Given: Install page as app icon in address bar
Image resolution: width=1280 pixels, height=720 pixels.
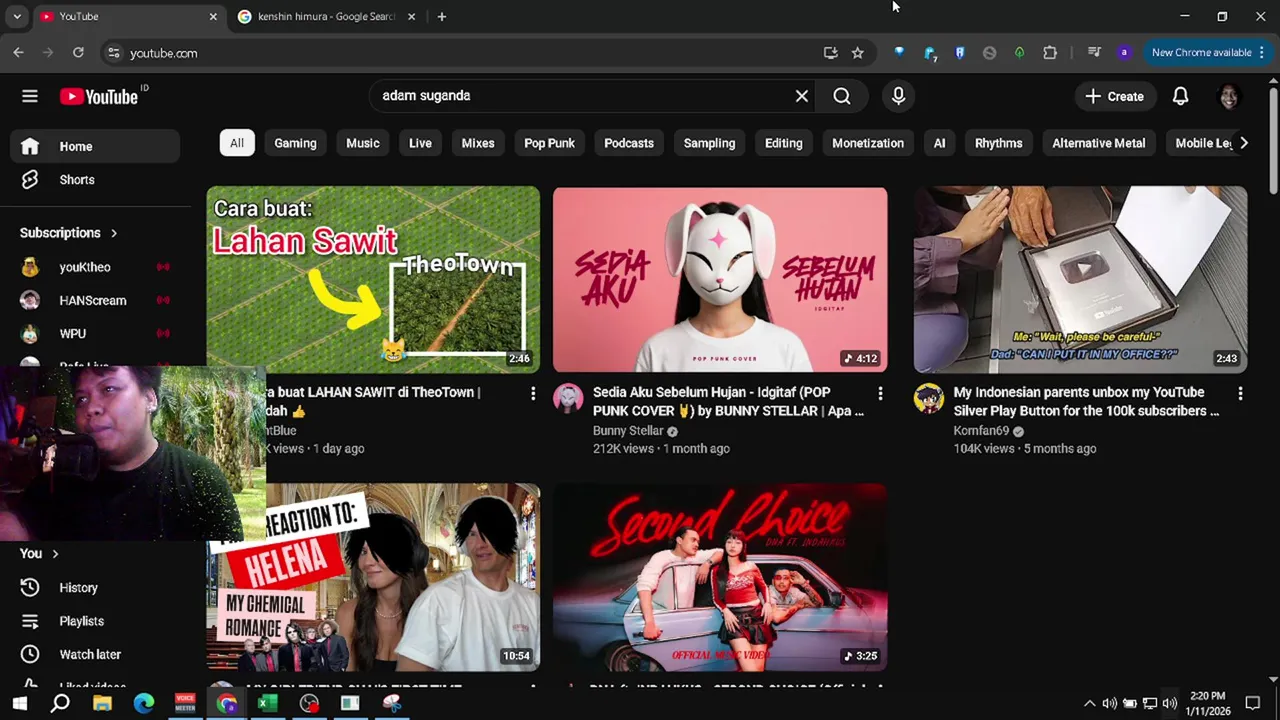Looking at the screenshot, I should 830,53.
